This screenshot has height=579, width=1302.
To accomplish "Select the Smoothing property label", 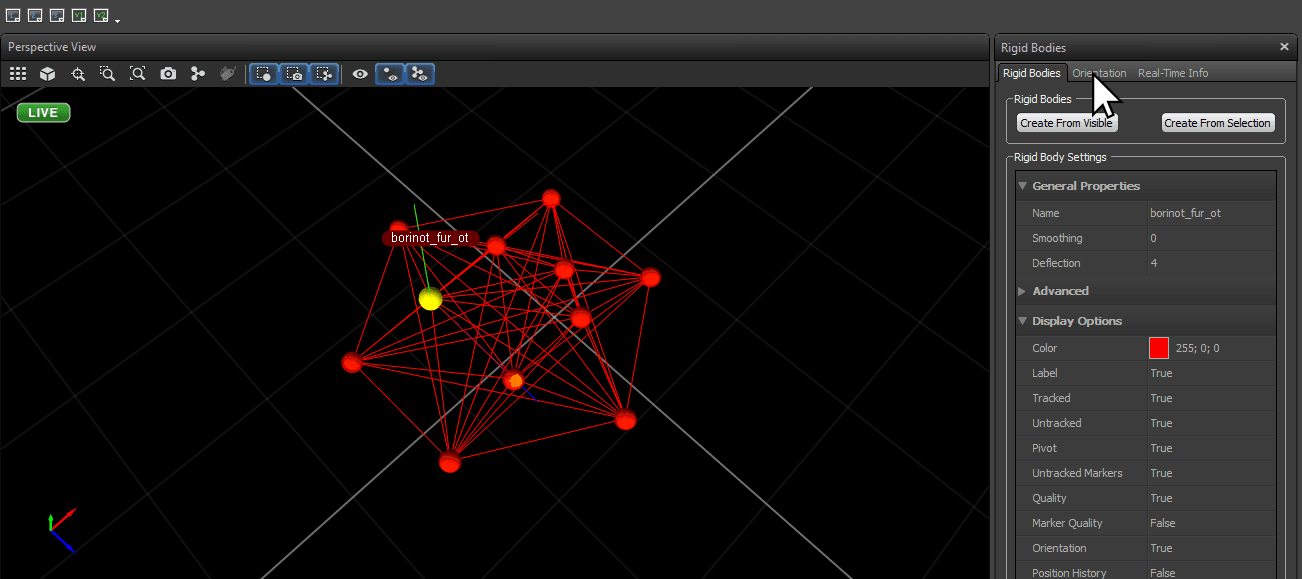I will coord(1057,238).
